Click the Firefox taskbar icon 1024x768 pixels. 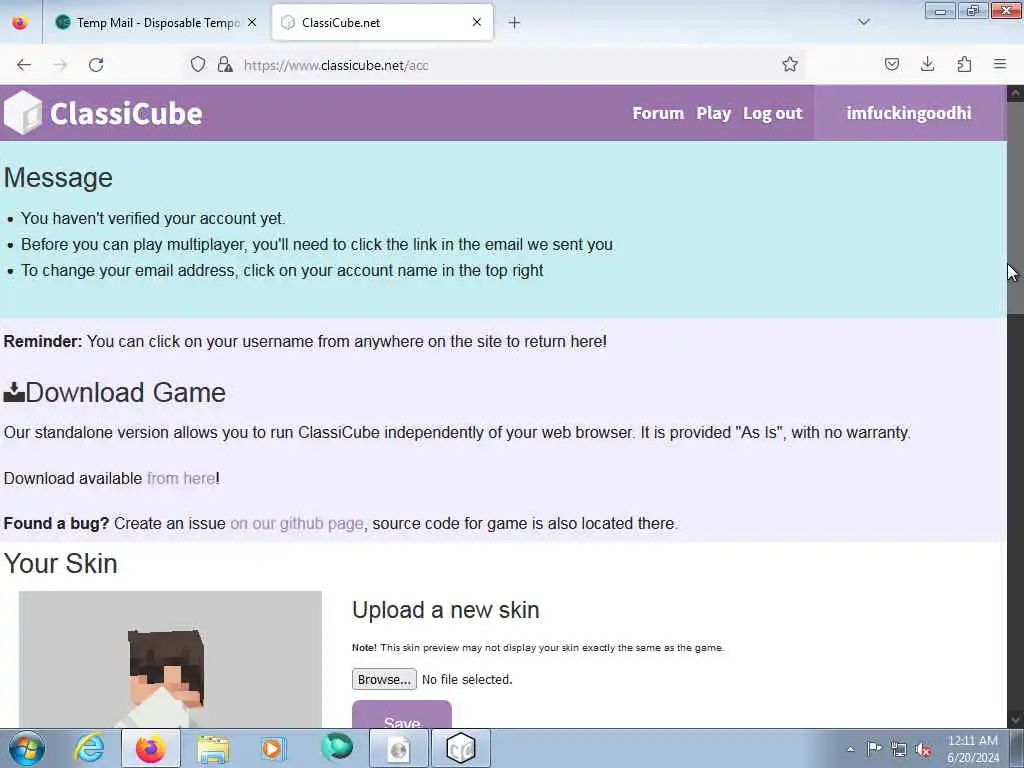[x=151, y=748]
